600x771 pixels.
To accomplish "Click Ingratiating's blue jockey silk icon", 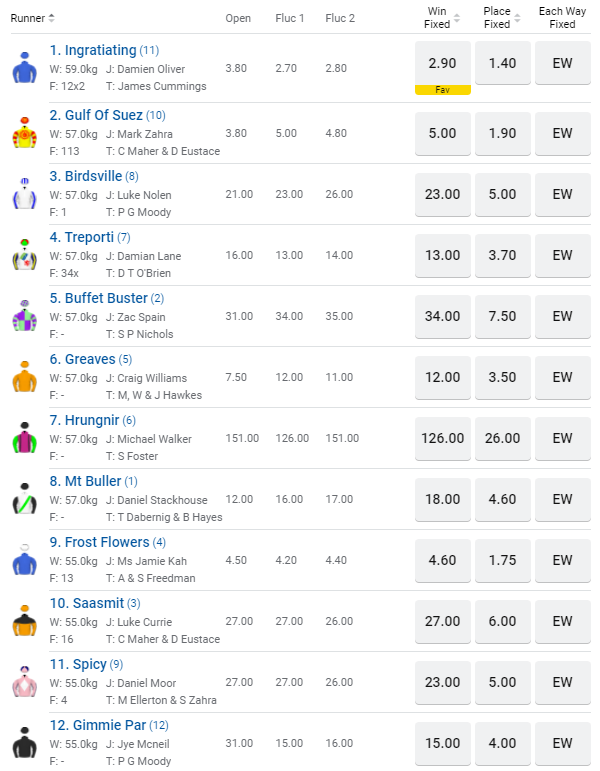I will pyautogui.click(x=24, y=69).
